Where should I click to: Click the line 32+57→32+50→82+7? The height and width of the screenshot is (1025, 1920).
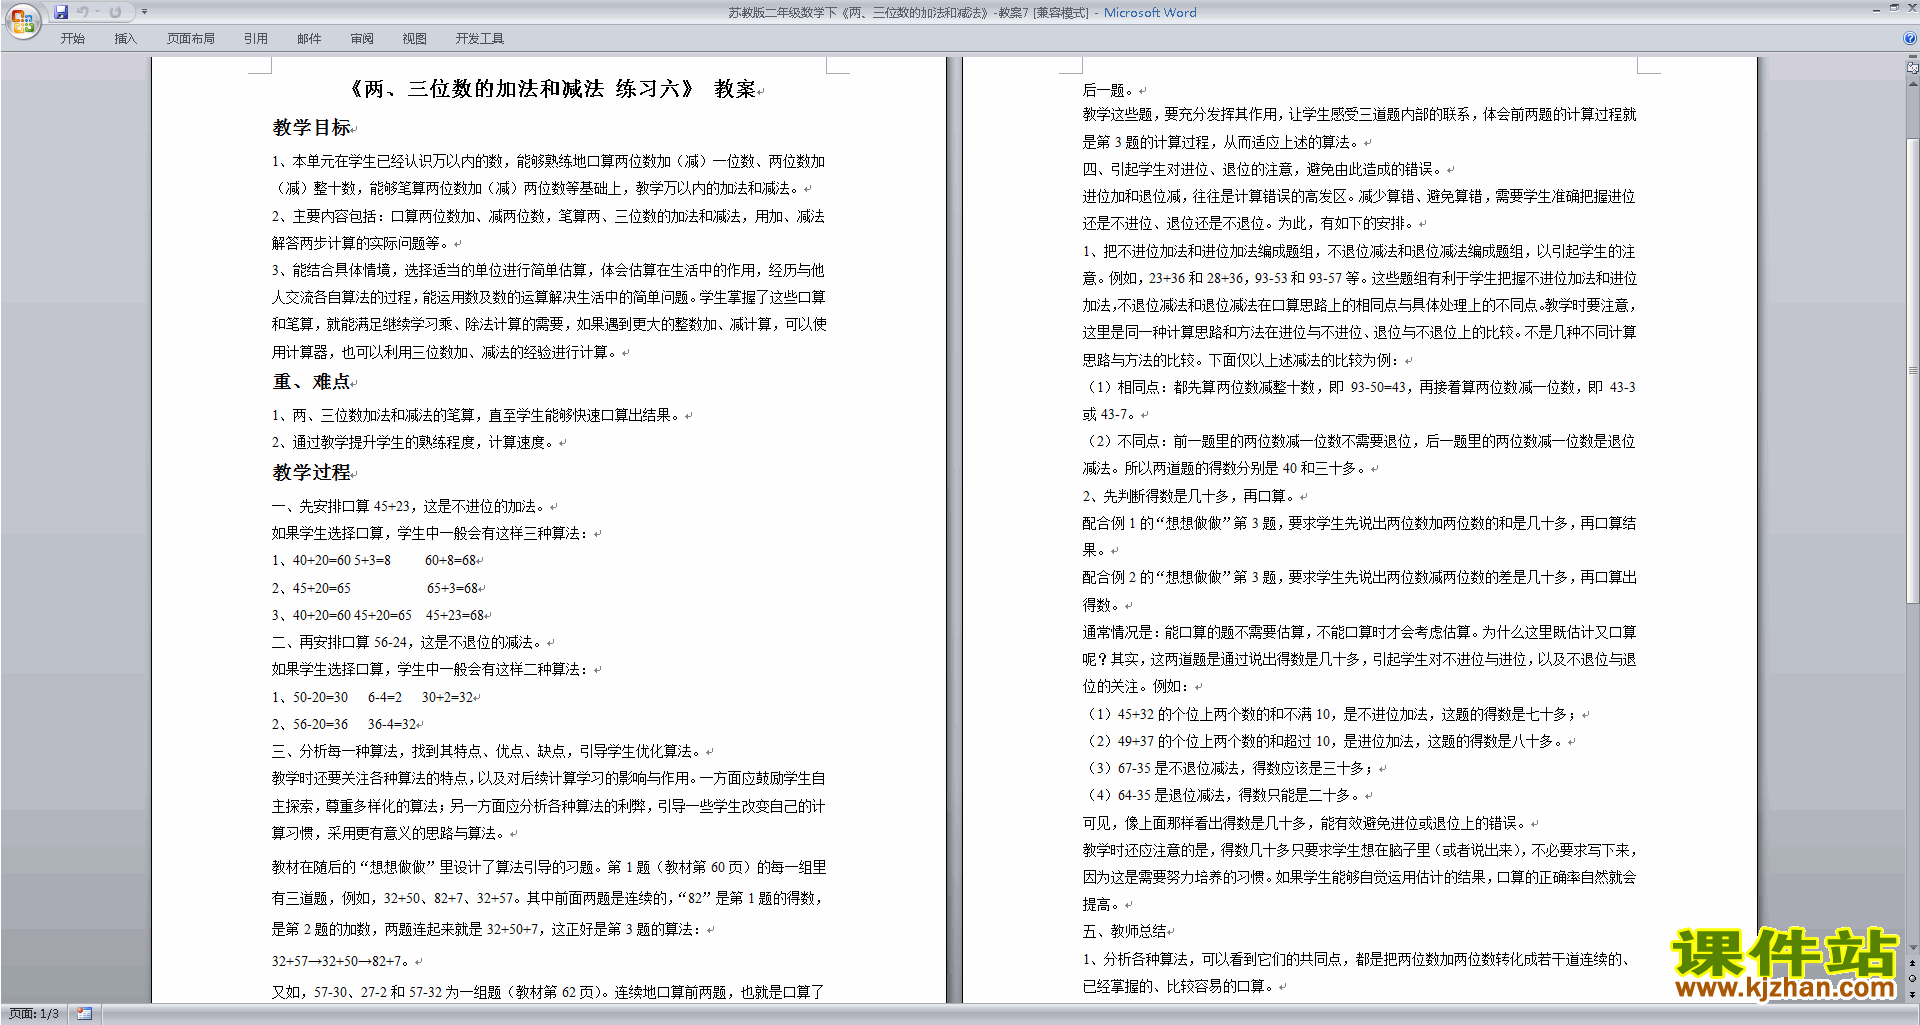point(343,962)
